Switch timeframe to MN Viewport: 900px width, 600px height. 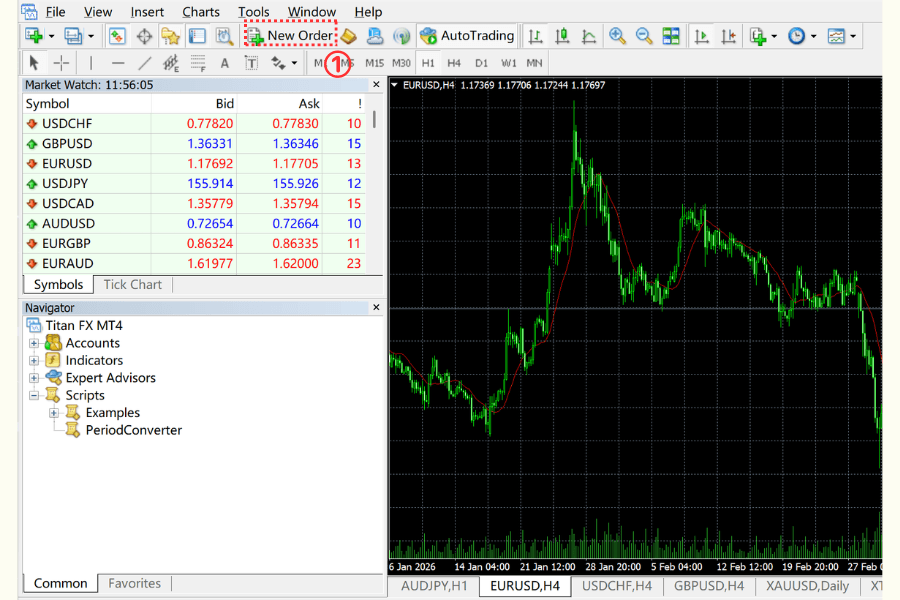click(x=534, y=63)
